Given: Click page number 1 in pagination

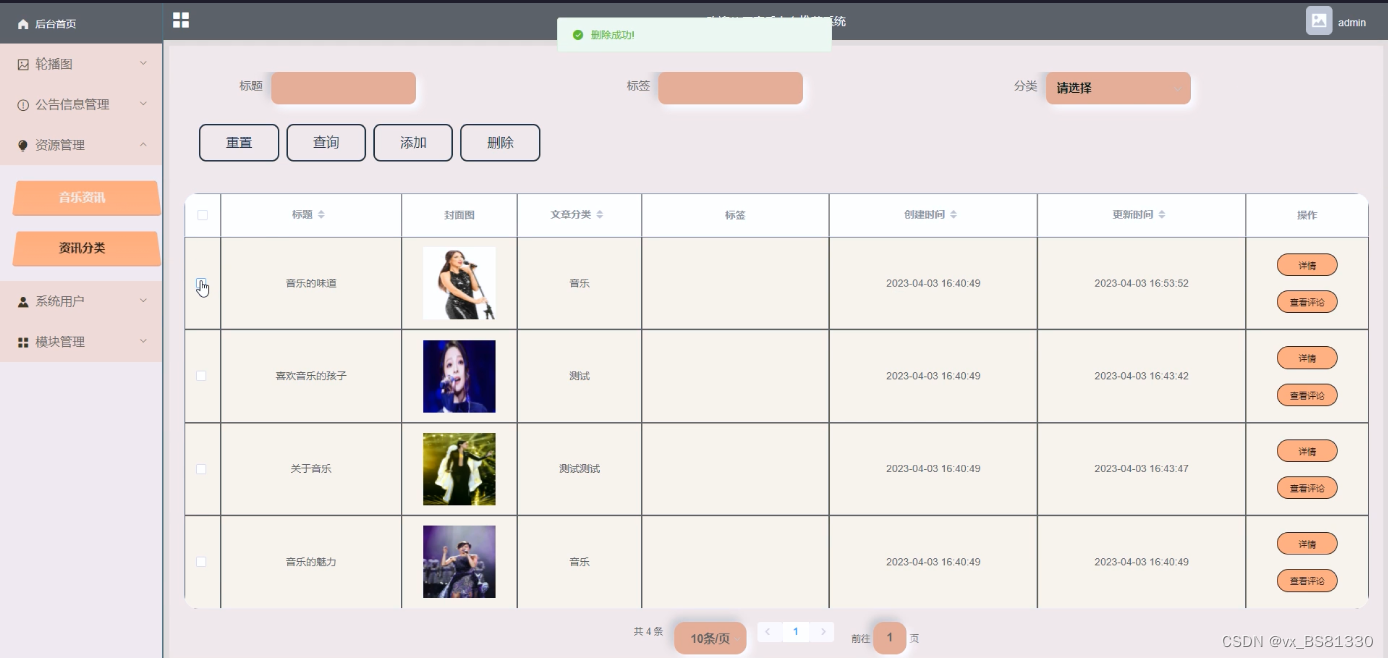Looking at the screenshot, I should click(796, 632).
